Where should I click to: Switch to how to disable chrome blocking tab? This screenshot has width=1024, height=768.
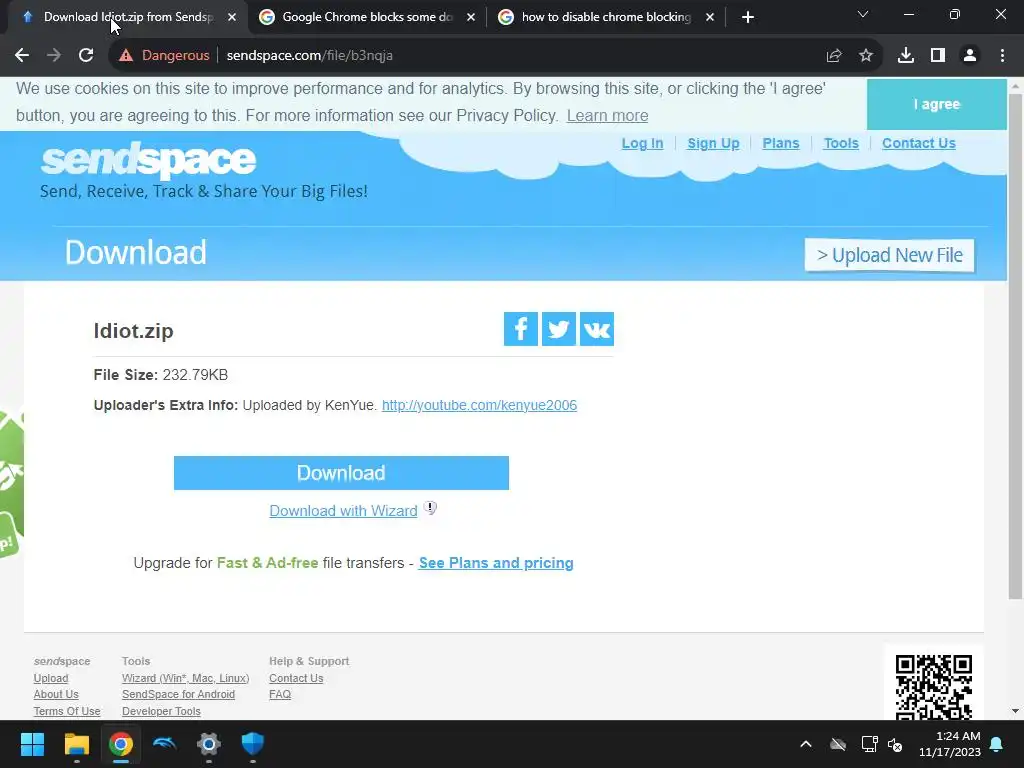pyautogui.click(x=605, y=17)
